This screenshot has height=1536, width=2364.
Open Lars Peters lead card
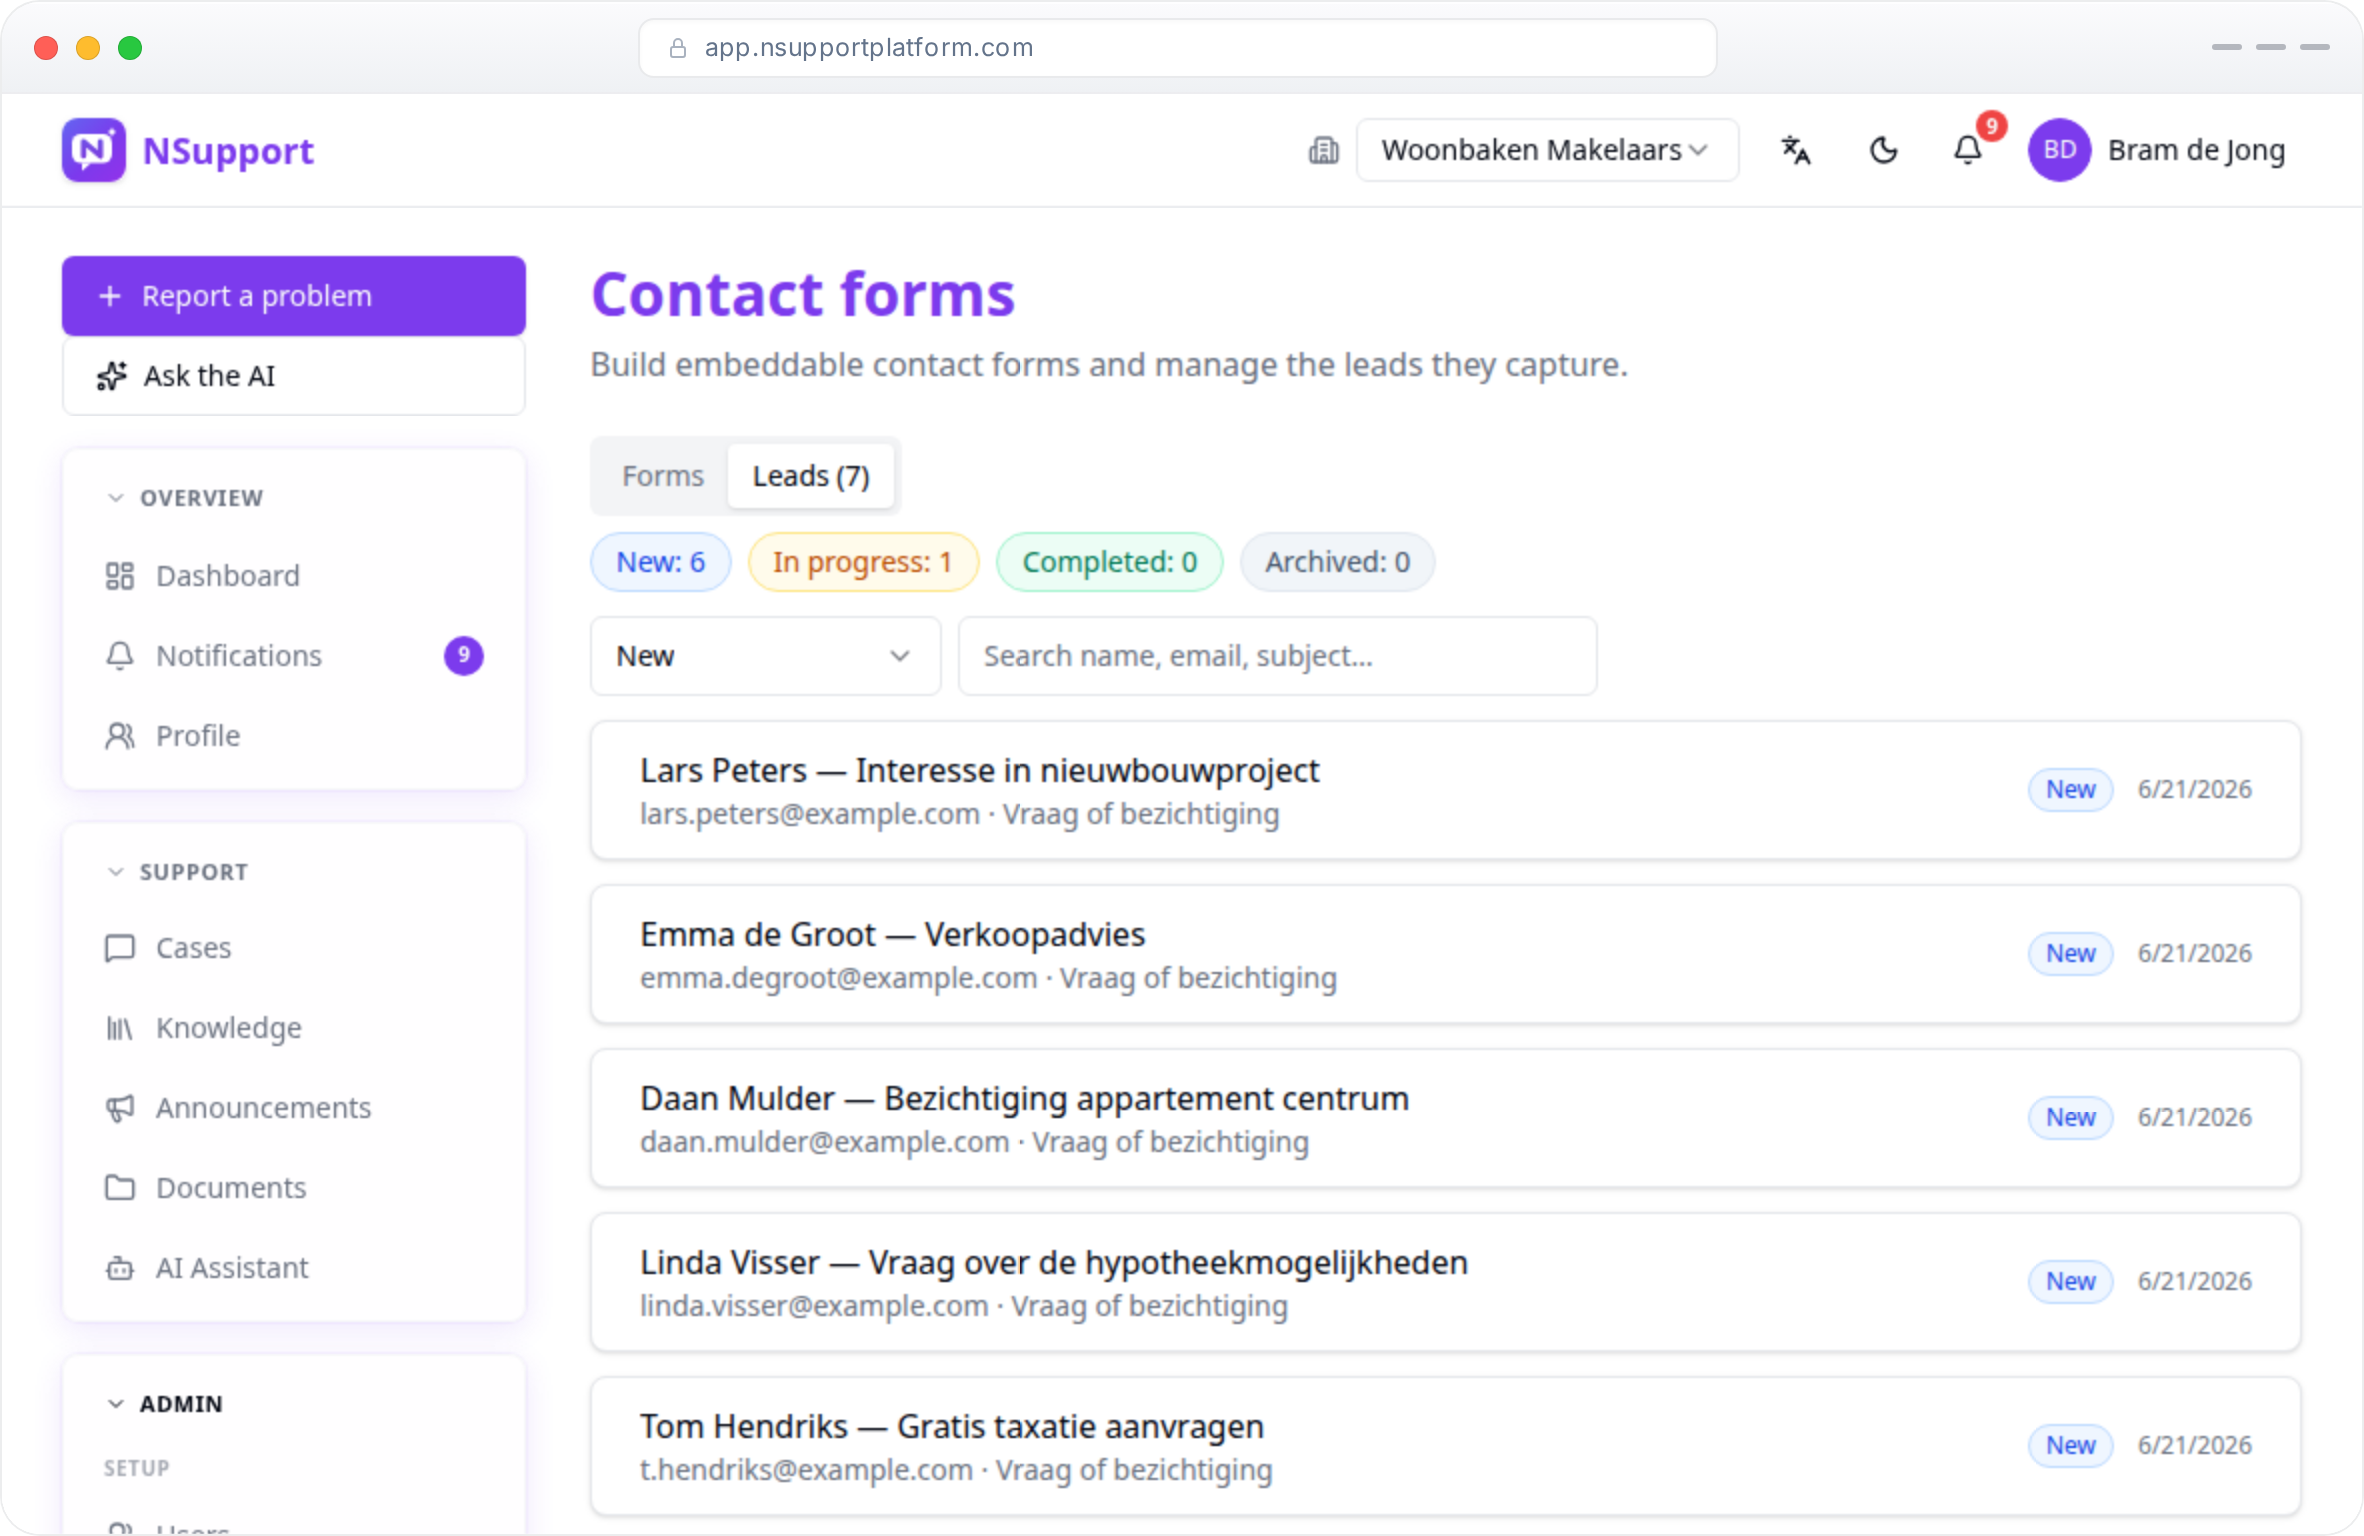[x=1446, y=790]
